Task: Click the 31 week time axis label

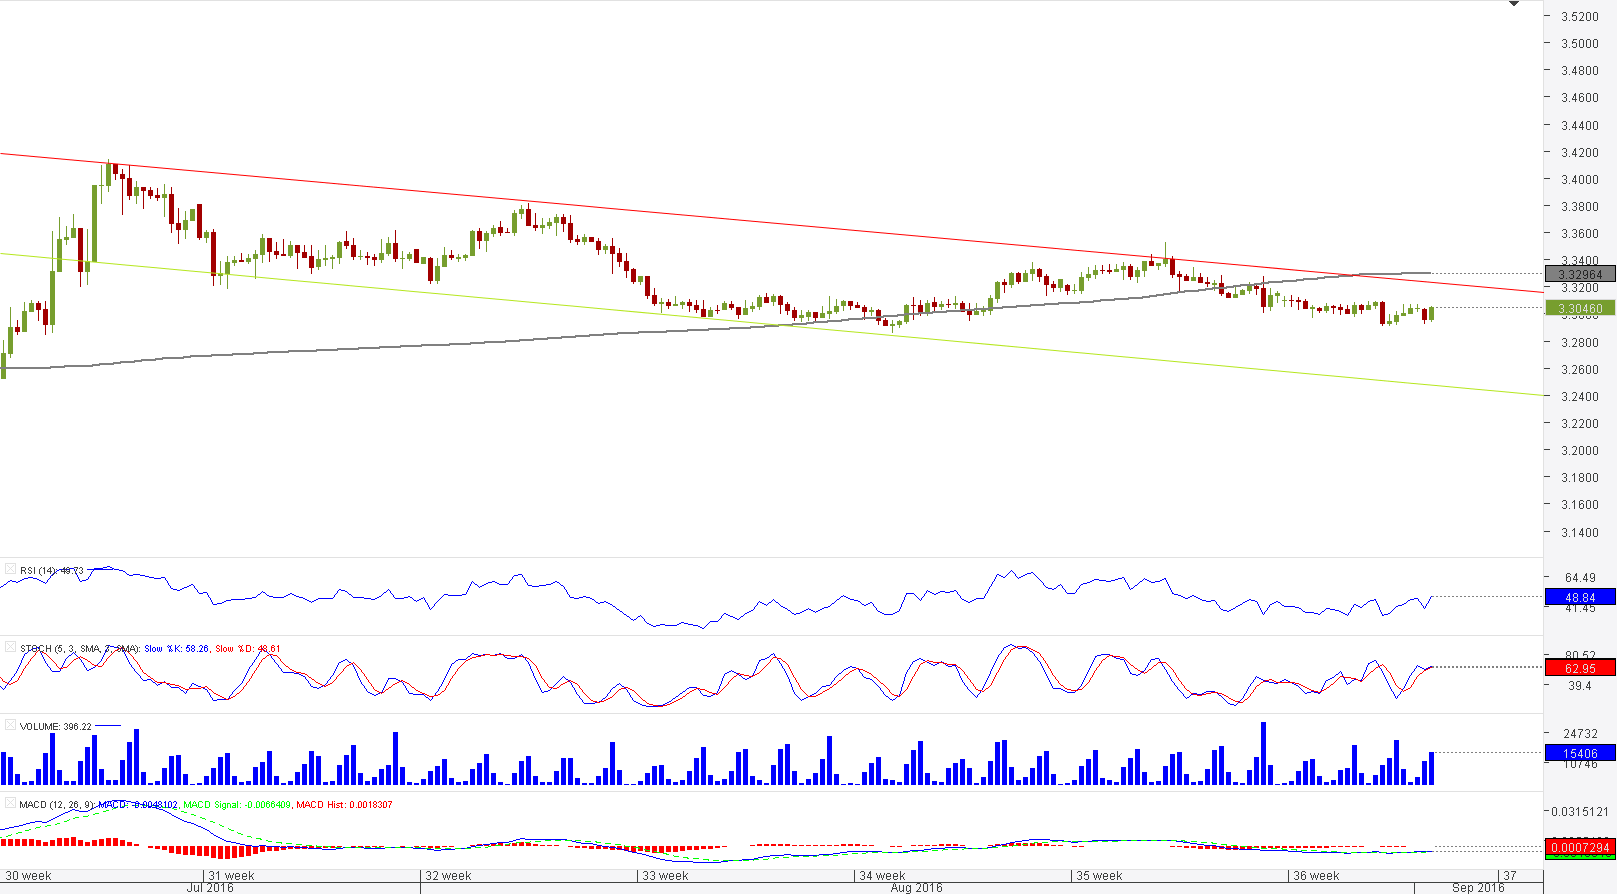Action: tap(231, 876)
